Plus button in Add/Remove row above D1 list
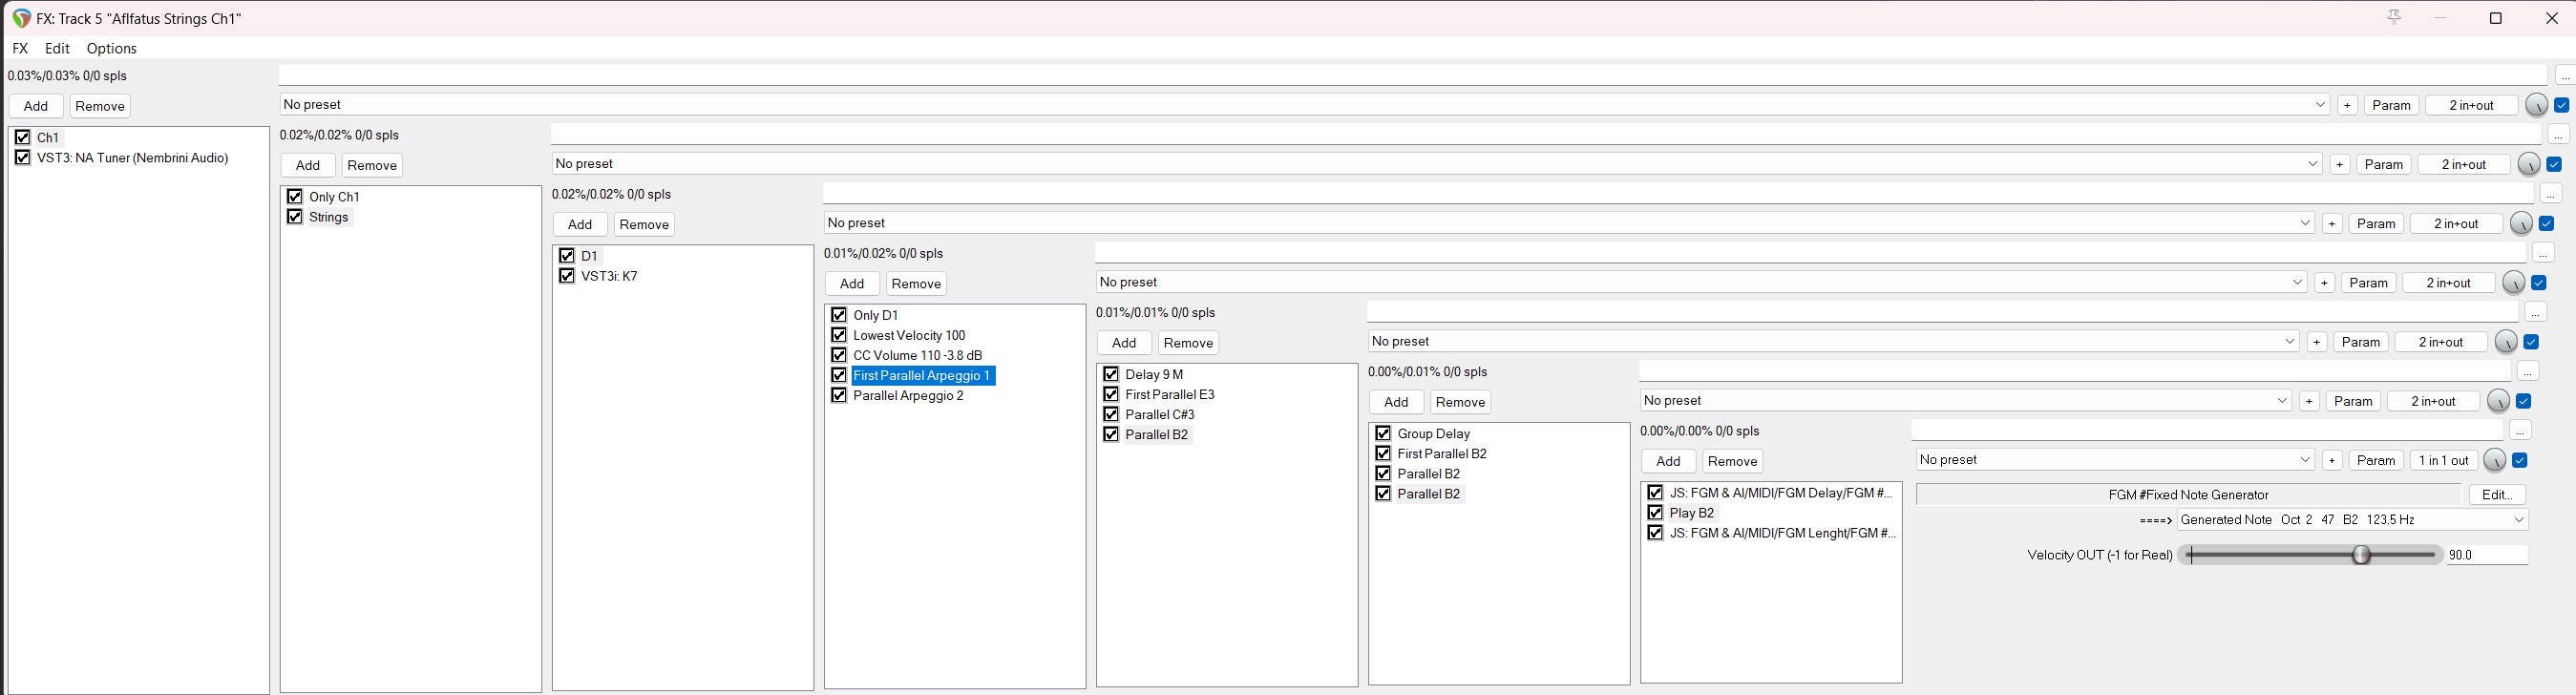Screen dimensions: 2576x695 2332,224
